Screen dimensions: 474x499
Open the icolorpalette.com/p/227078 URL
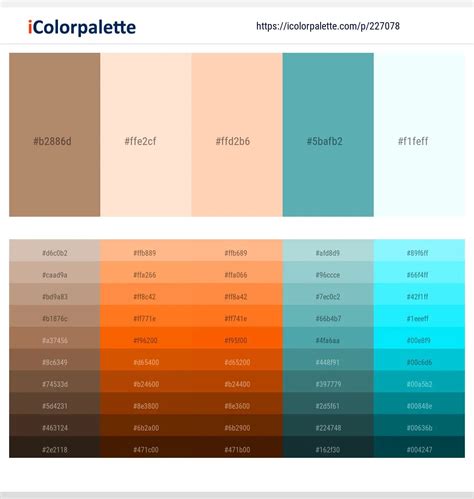(x=328, y=26)
